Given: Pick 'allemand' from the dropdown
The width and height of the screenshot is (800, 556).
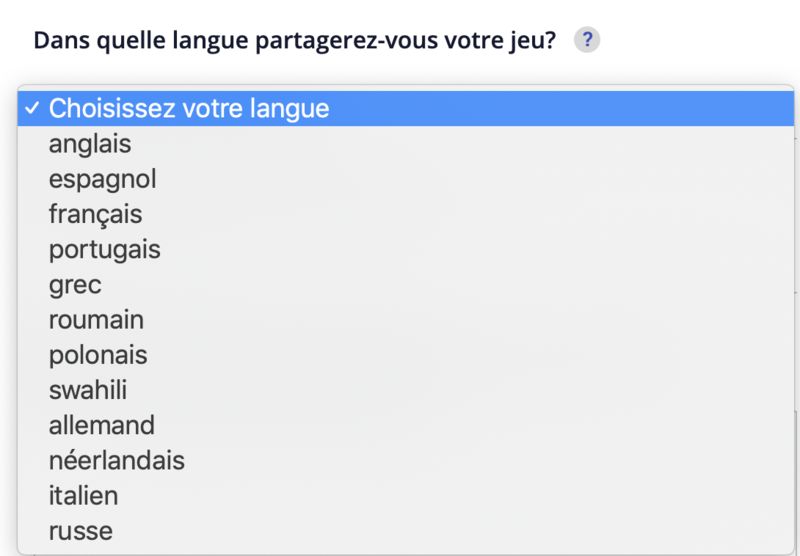Looking at the screenshot, I should click(102, 425).
